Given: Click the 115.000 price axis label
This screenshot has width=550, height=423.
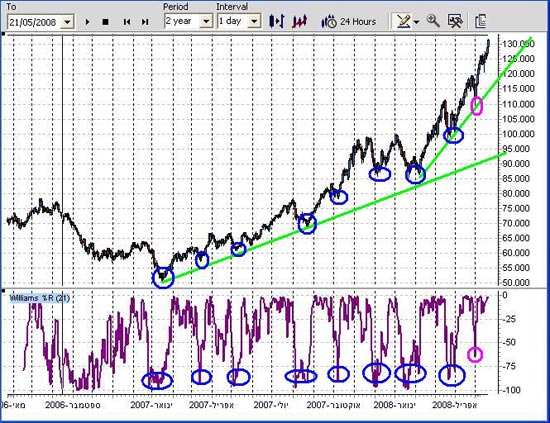Looking at the screenshot, I should pos(518,89).
